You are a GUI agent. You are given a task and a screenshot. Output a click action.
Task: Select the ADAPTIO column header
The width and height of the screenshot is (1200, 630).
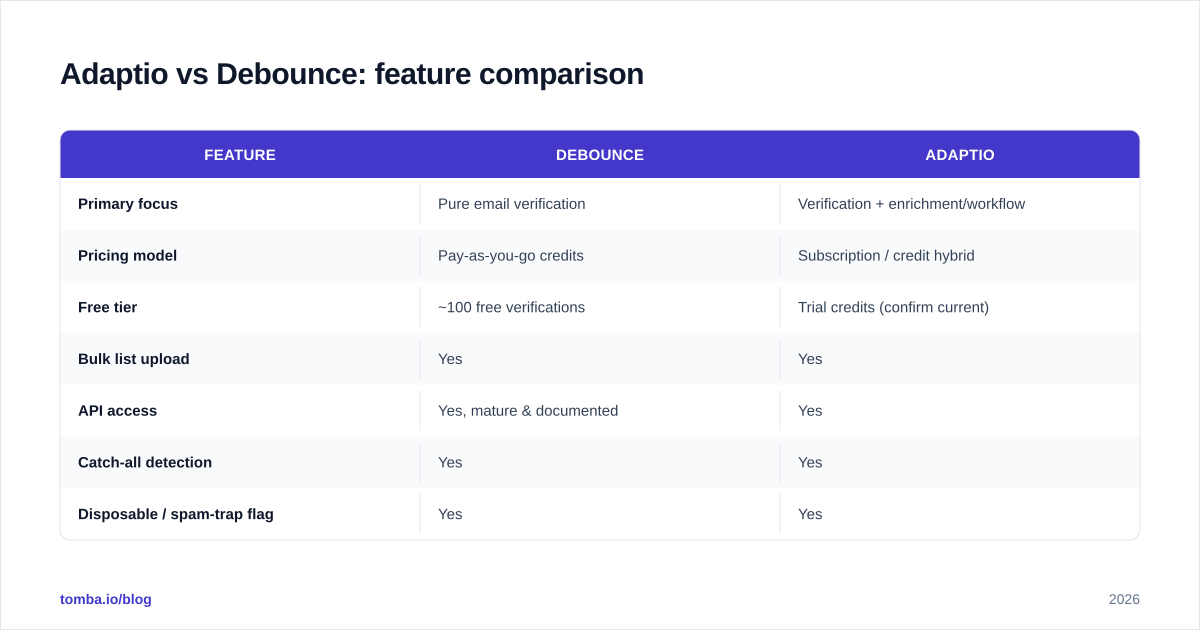(960, 155)
